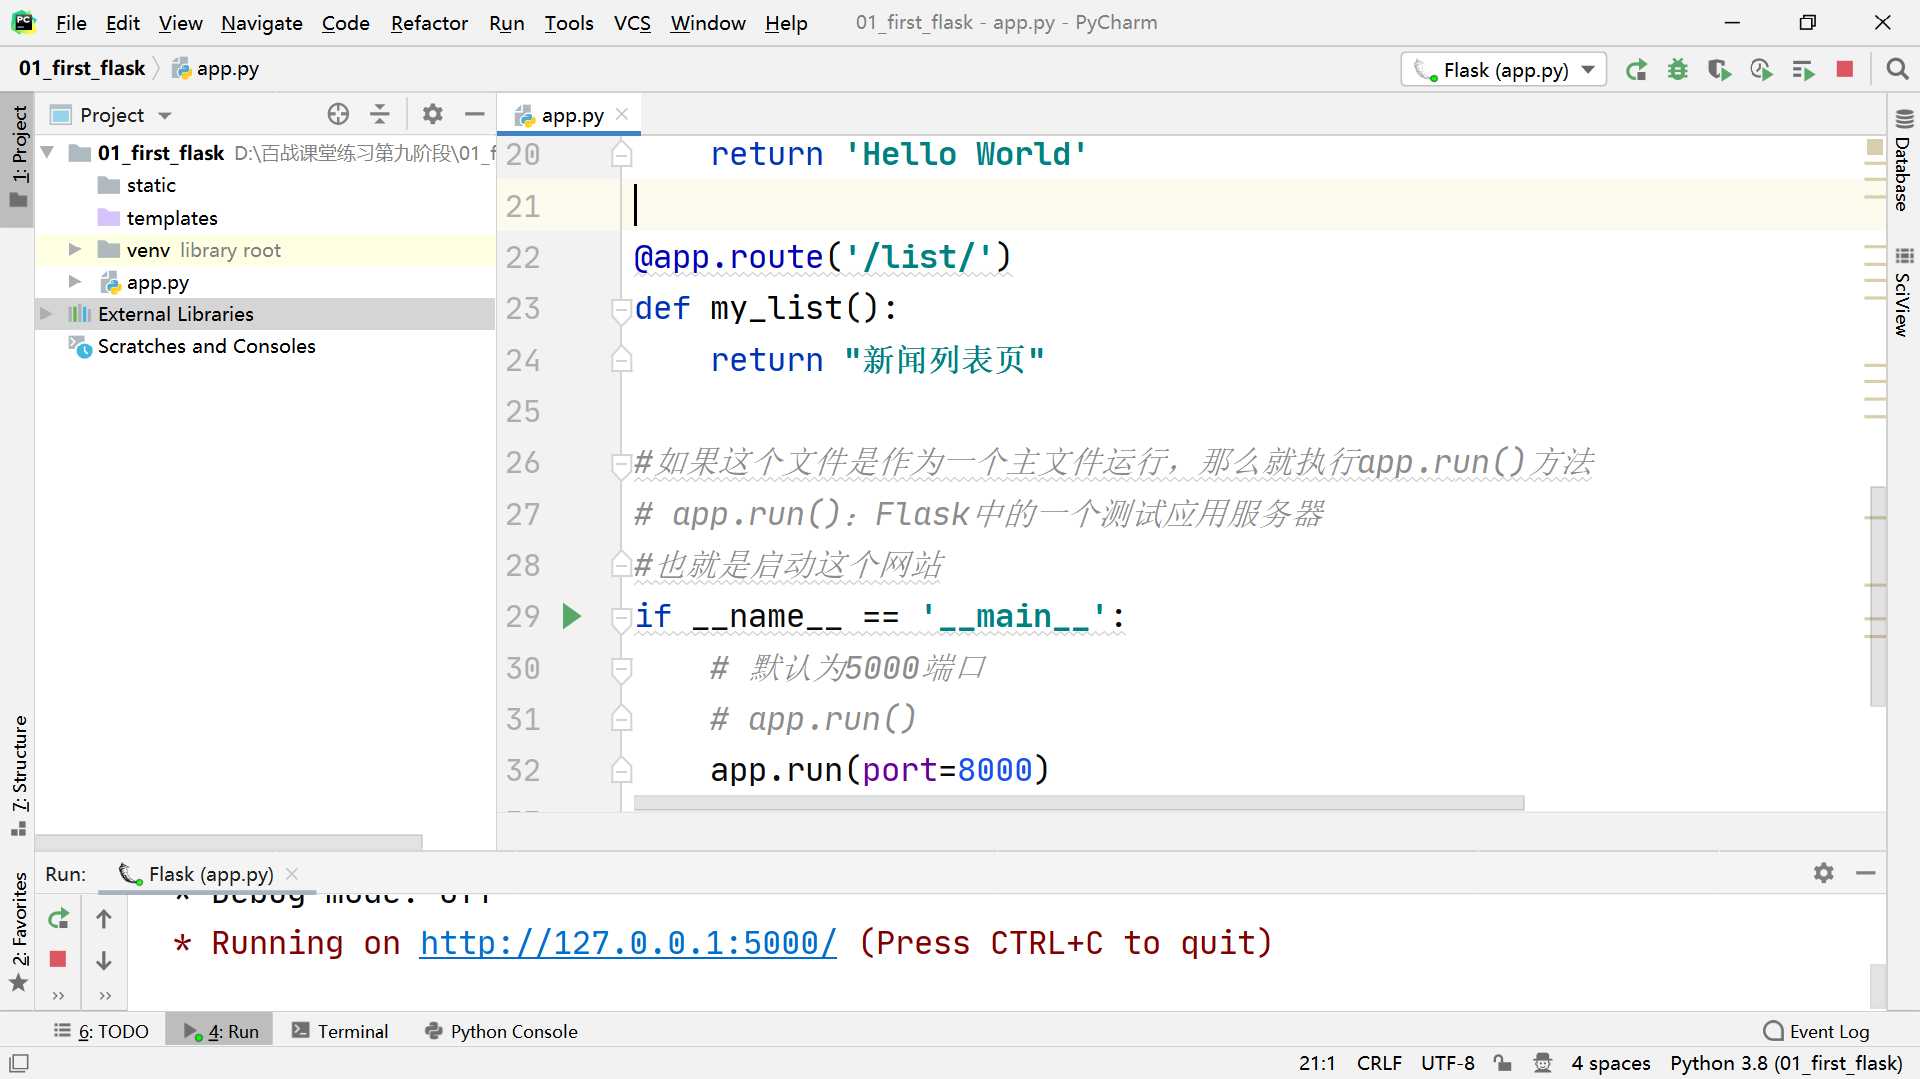The height and width of the screenshot is (1079, 1920).
Task: Stop process in Run panel sidebar
Action: (x=58, y=959)
